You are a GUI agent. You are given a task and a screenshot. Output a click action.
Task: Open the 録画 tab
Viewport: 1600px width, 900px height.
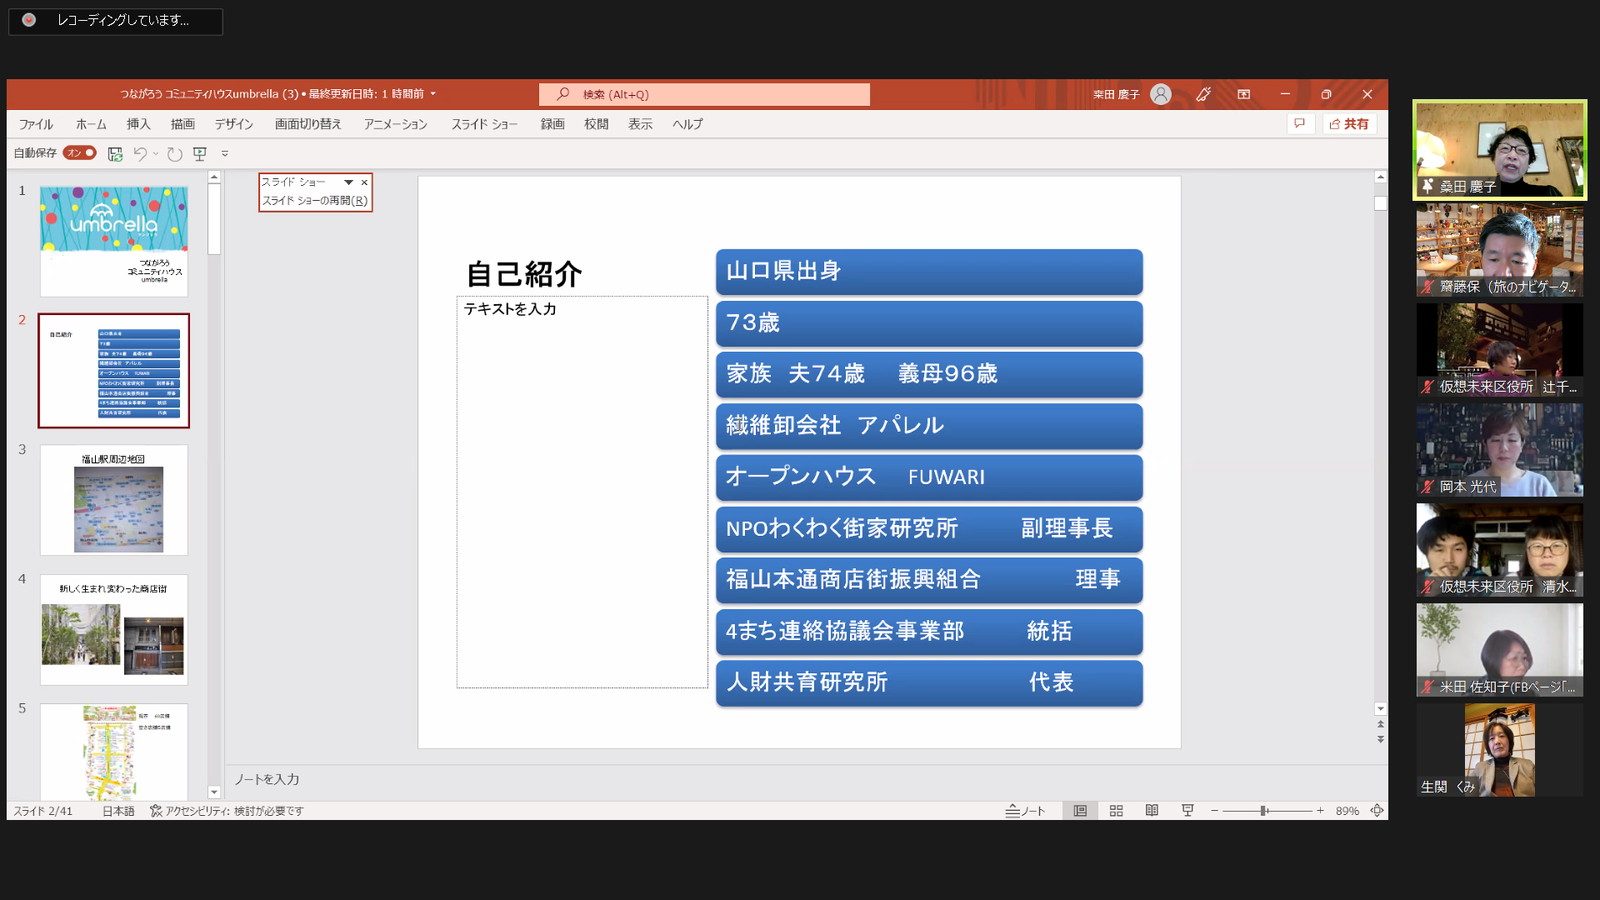point(552,124)
